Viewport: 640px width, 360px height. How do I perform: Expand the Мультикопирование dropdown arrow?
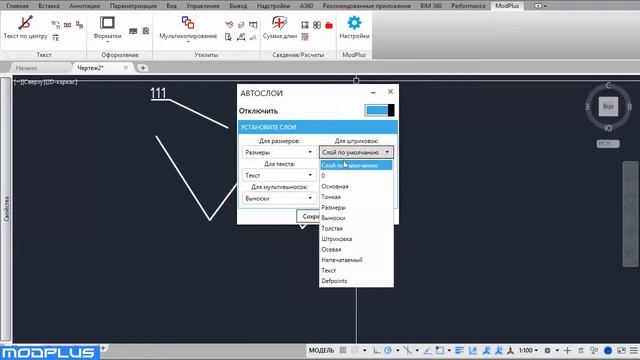(x=188, y=42)
